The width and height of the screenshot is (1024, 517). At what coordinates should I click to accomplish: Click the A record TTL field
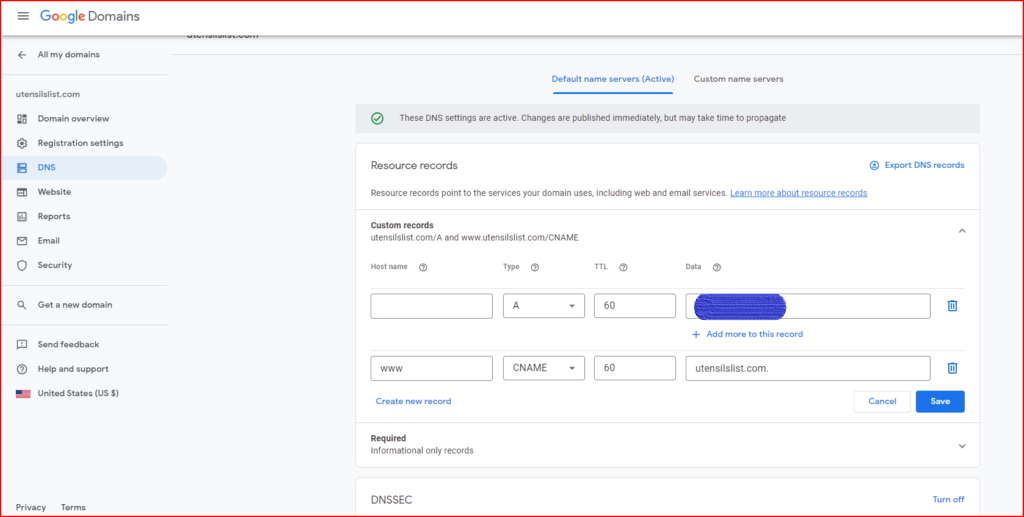click(x=635, y=306)
